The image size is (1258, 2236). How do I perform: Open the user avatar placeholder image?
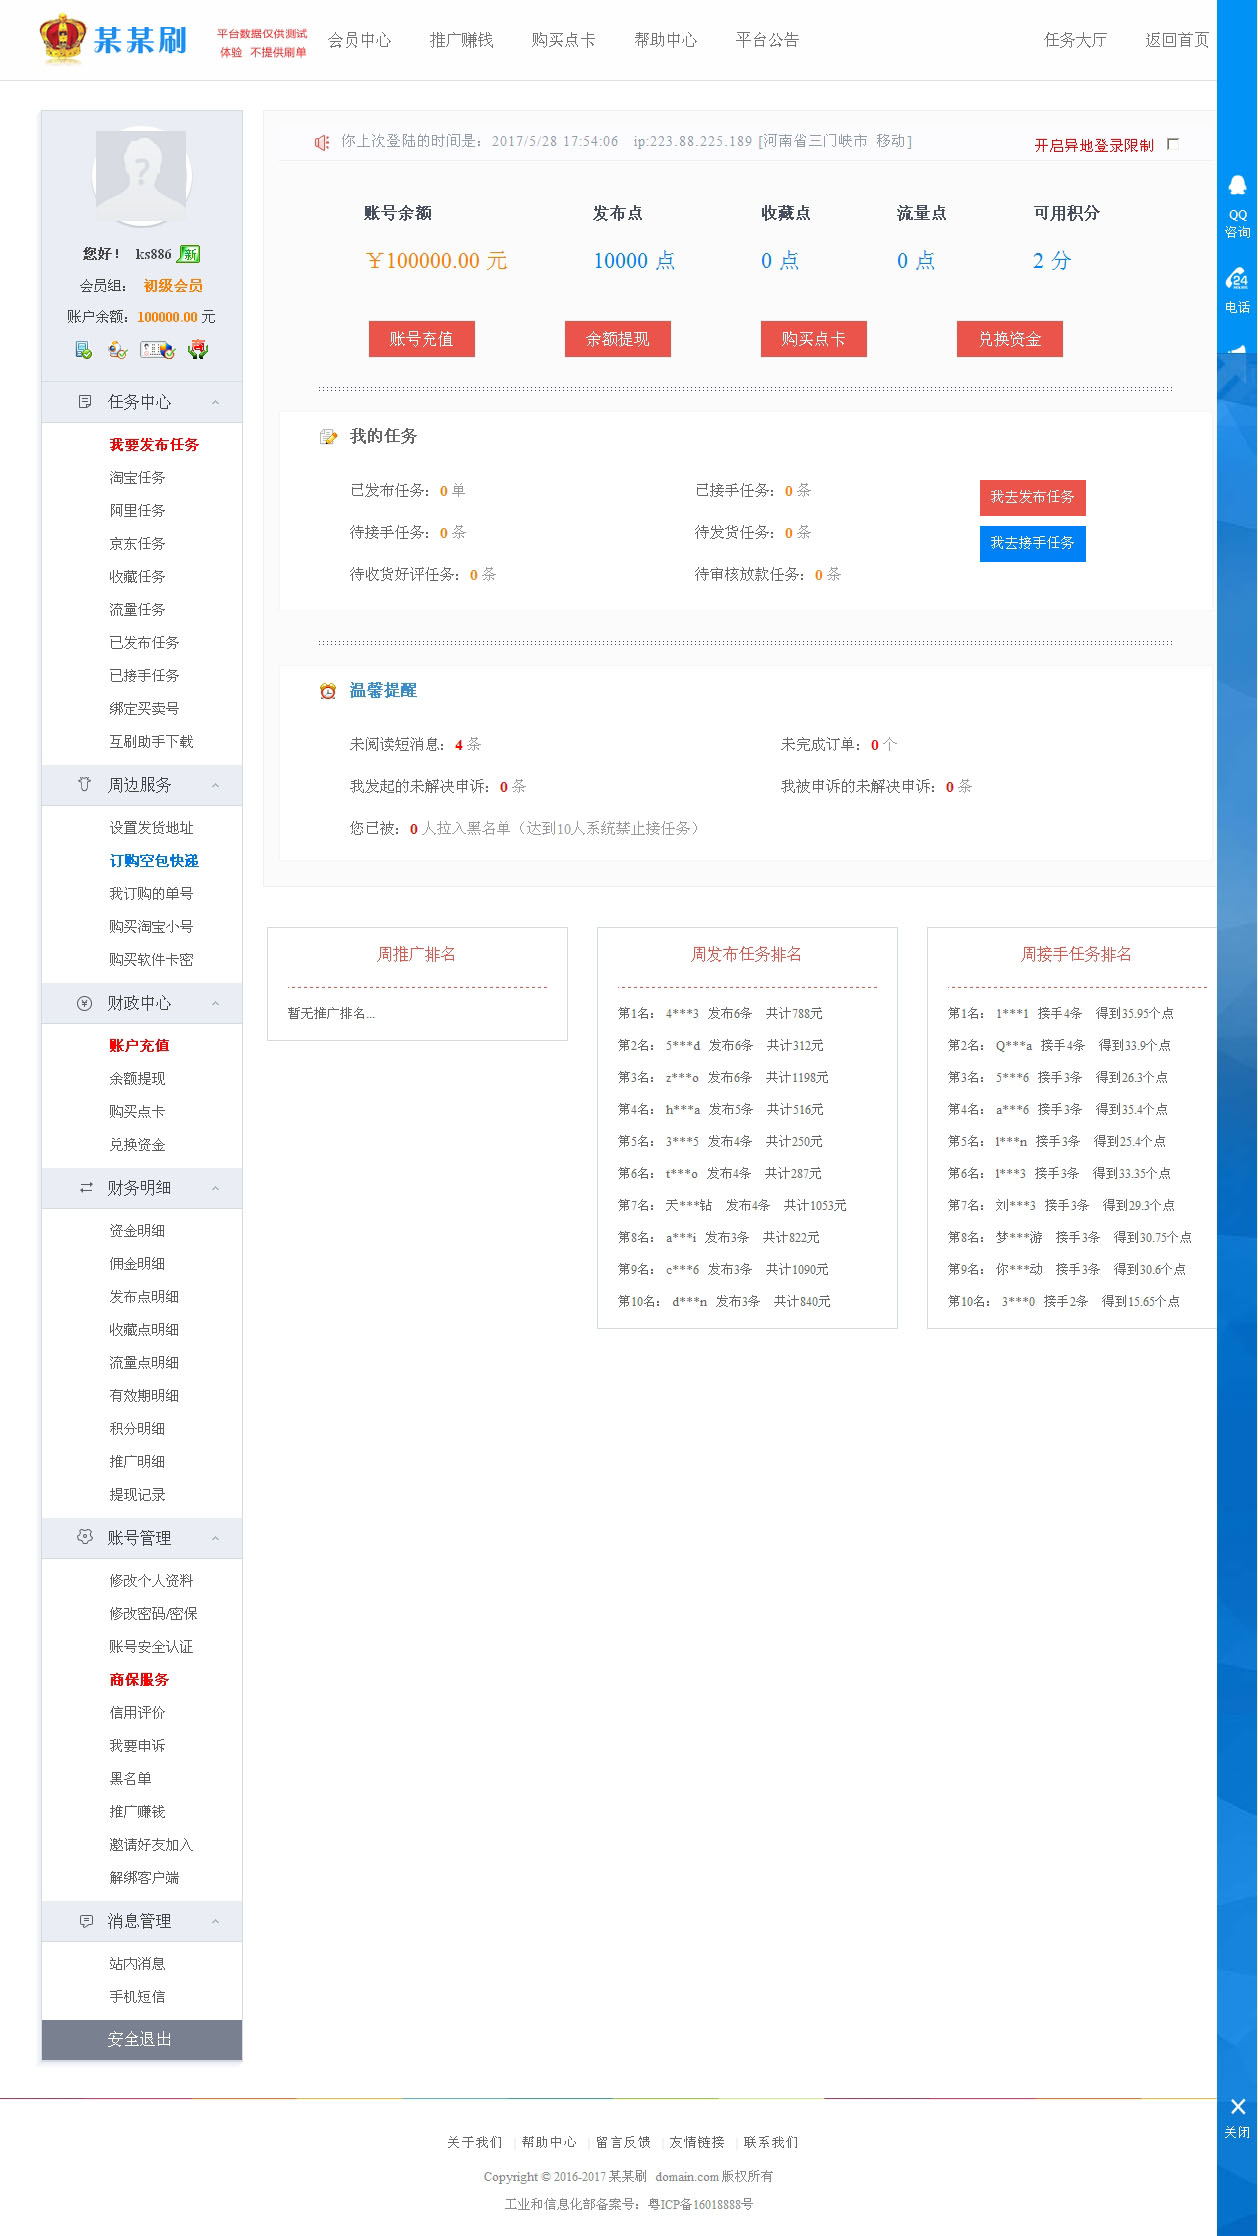141,176
